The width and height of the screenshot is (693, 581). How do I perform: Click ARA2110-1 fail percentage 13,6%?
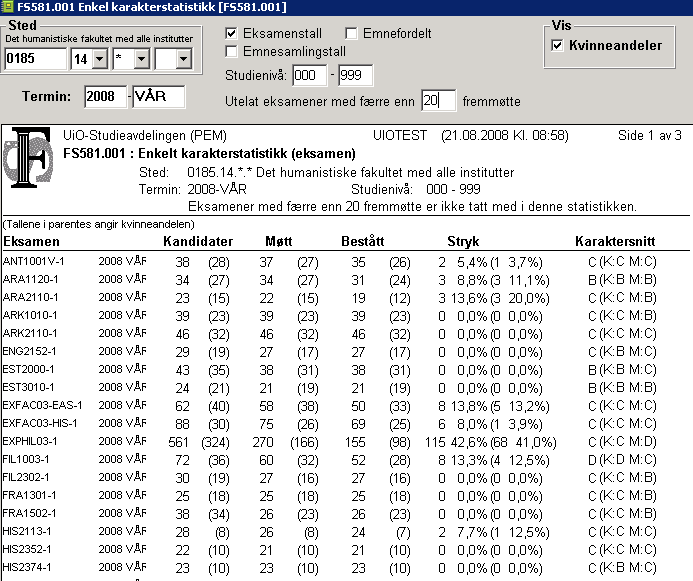[469, 298]
